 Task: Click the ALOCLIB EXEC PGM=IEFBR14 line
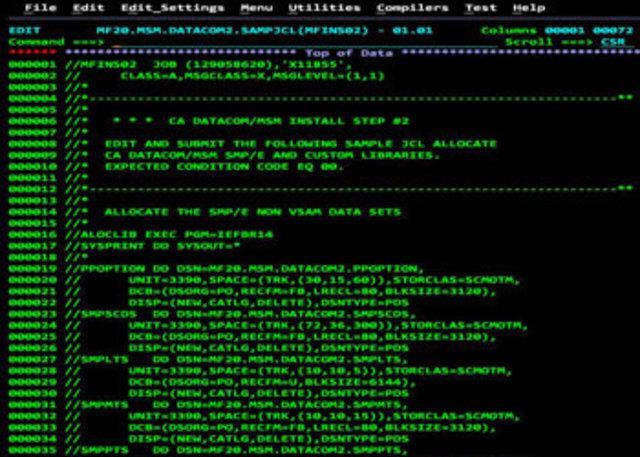169,235
